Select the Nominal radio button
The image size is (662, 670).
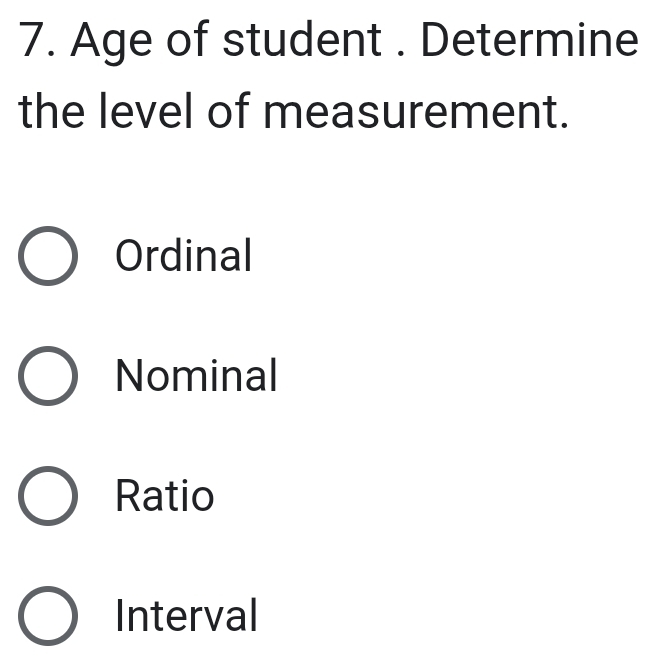click(47, 377)
